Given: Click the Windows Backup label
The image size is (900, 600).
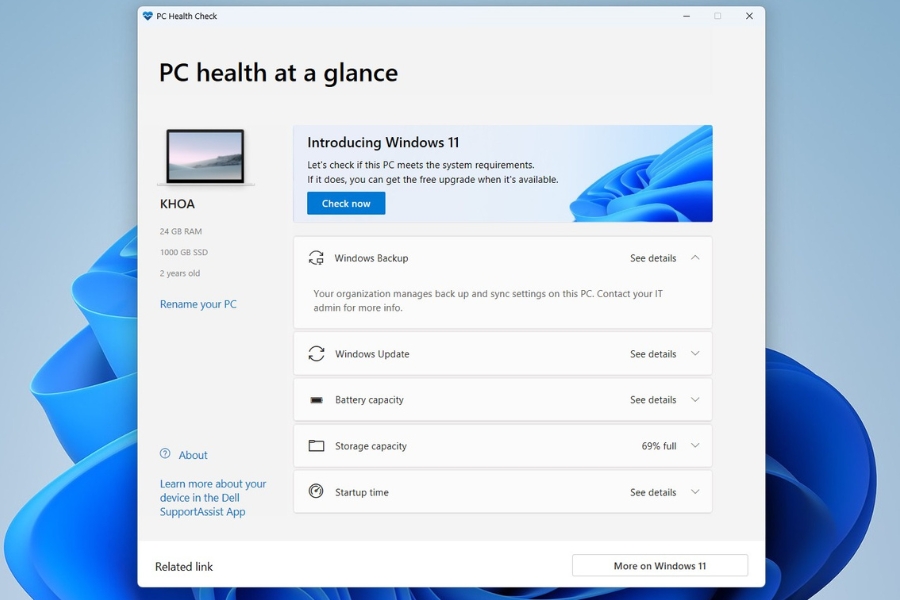Looking at the screenshot, I should pos(371,258).
